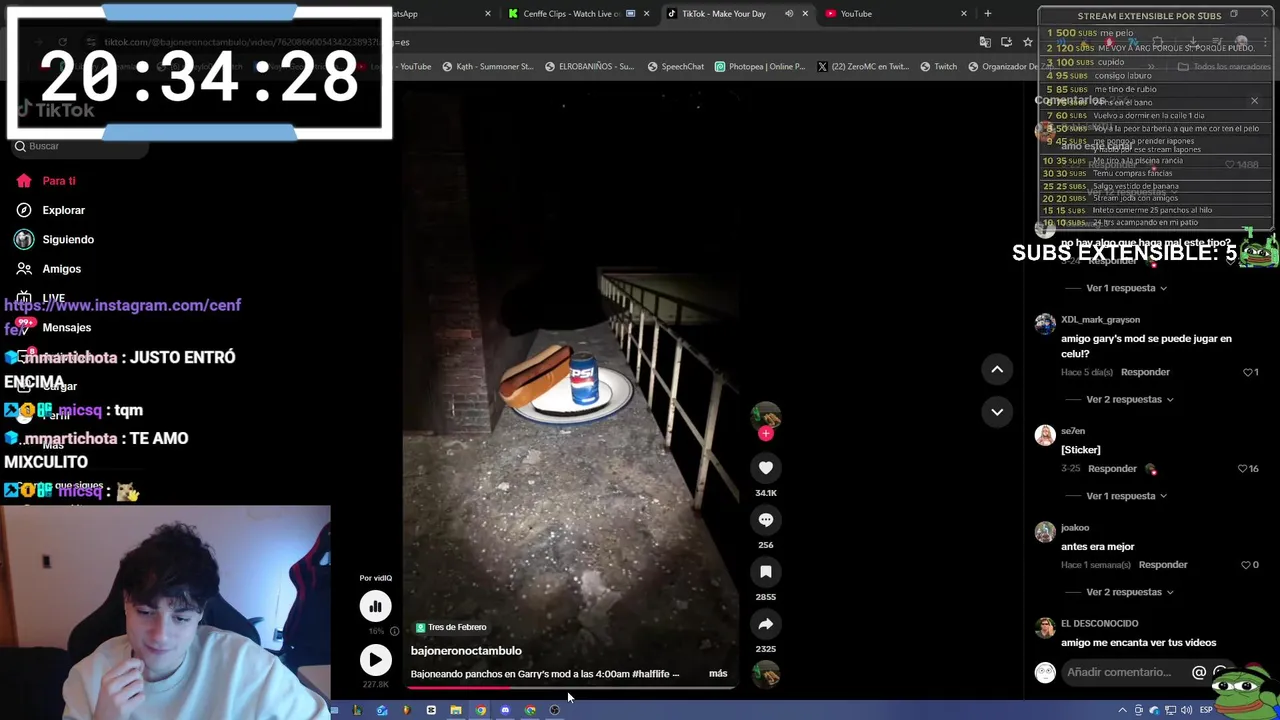Click the play button below vidIQ stats

[376, 659]
